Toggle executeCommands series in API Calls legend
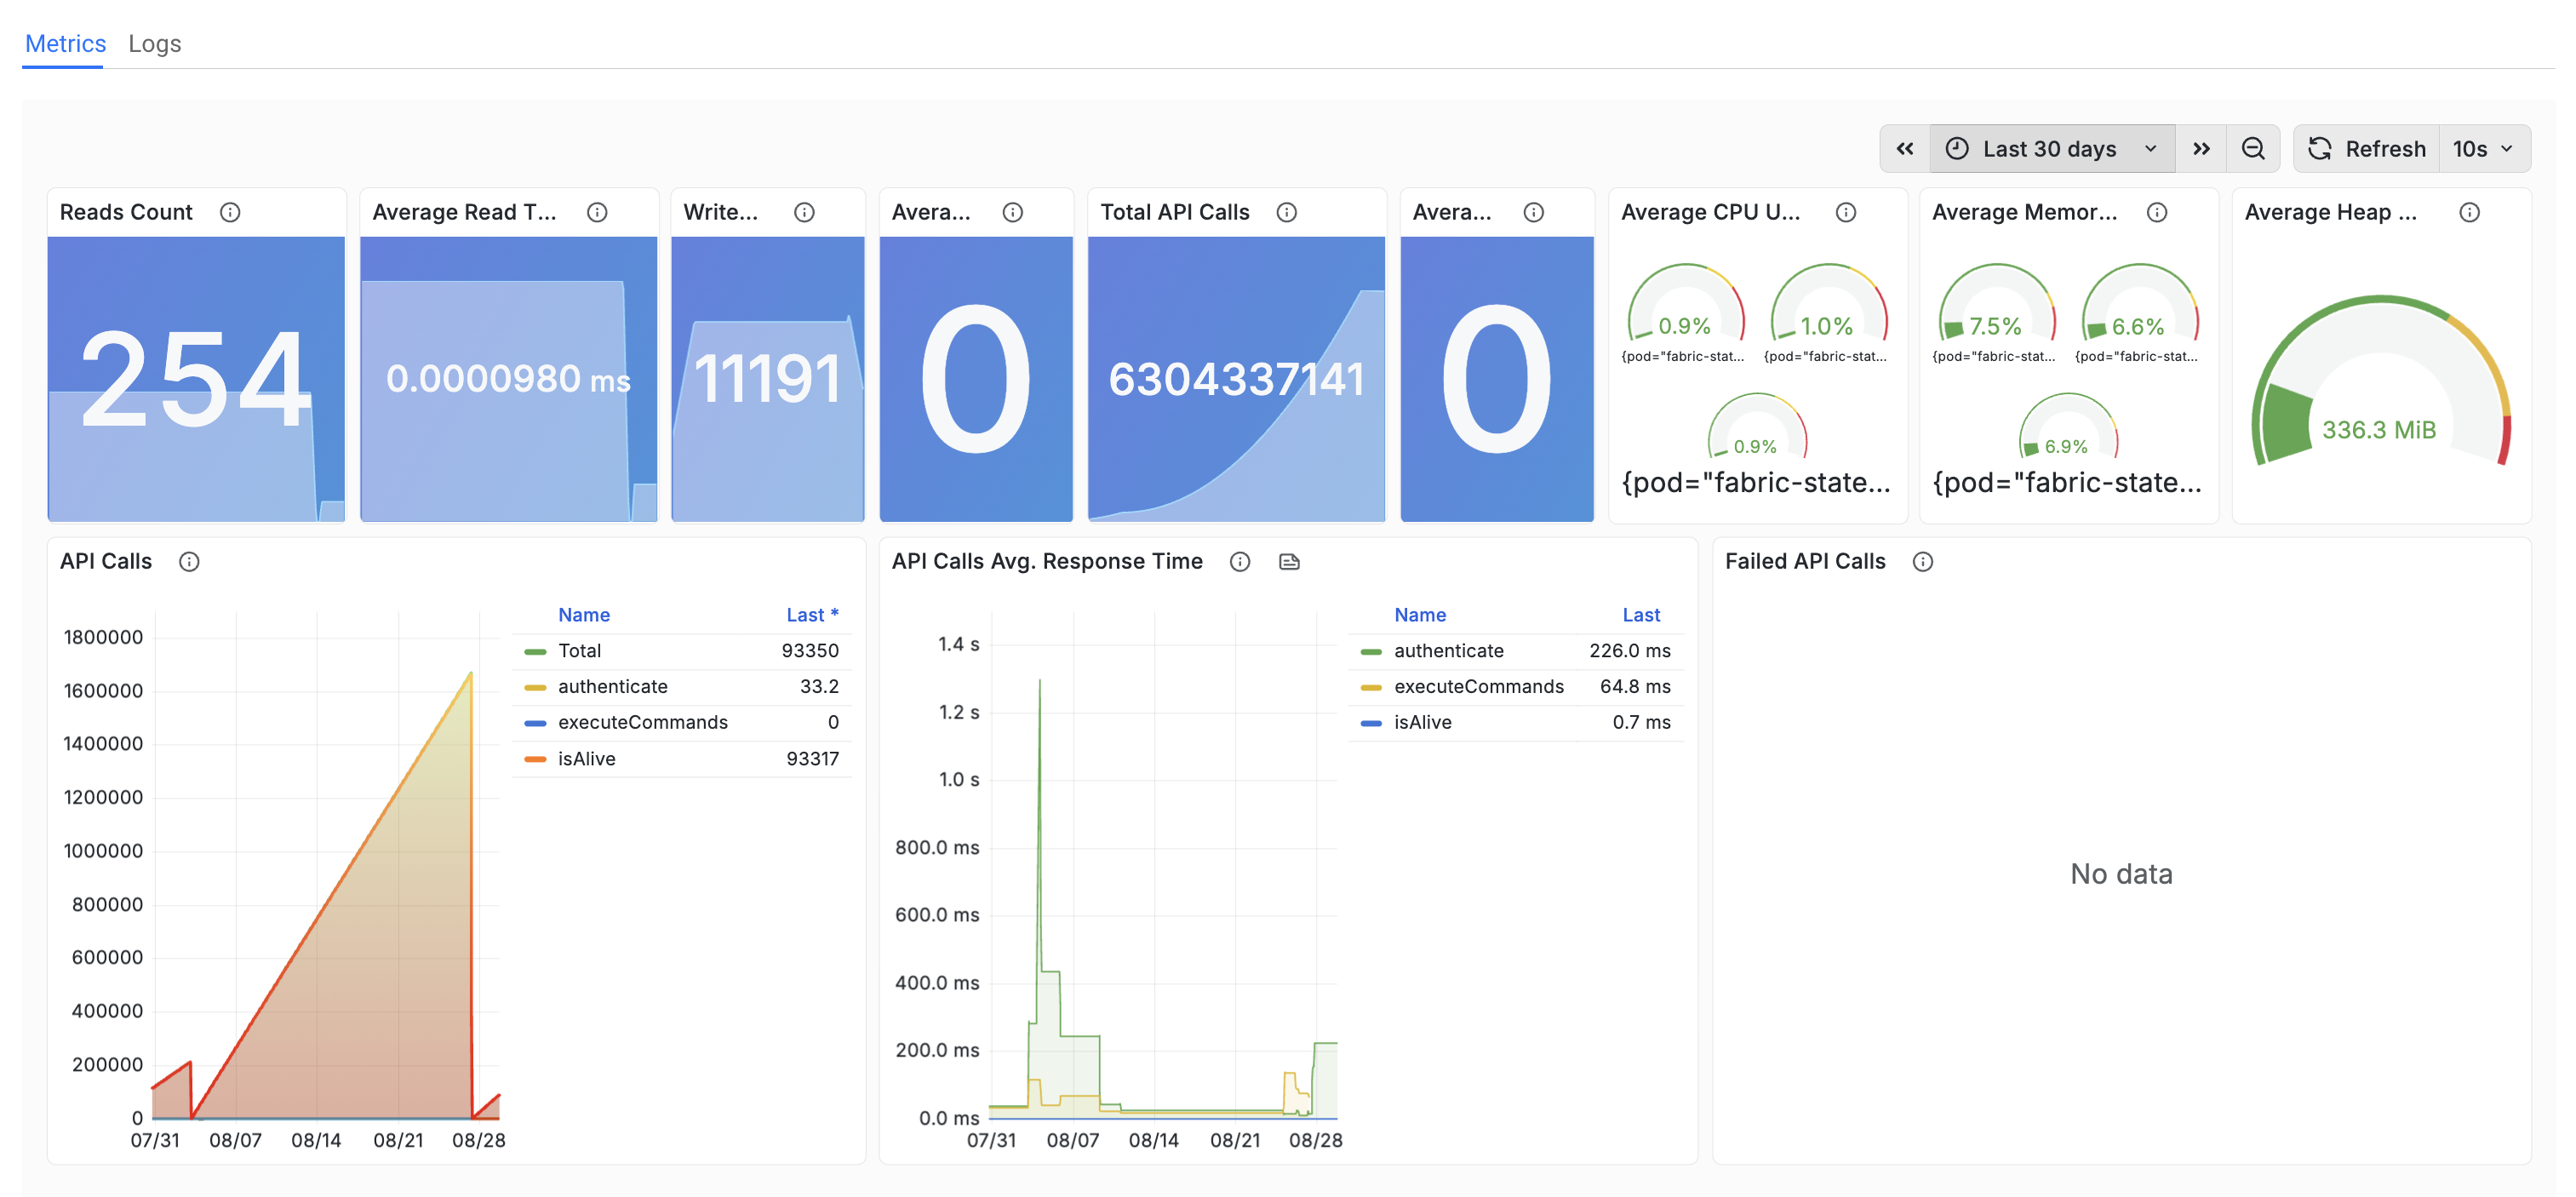The width and height of the screenshot is (2576, 1197). point(642,723)
